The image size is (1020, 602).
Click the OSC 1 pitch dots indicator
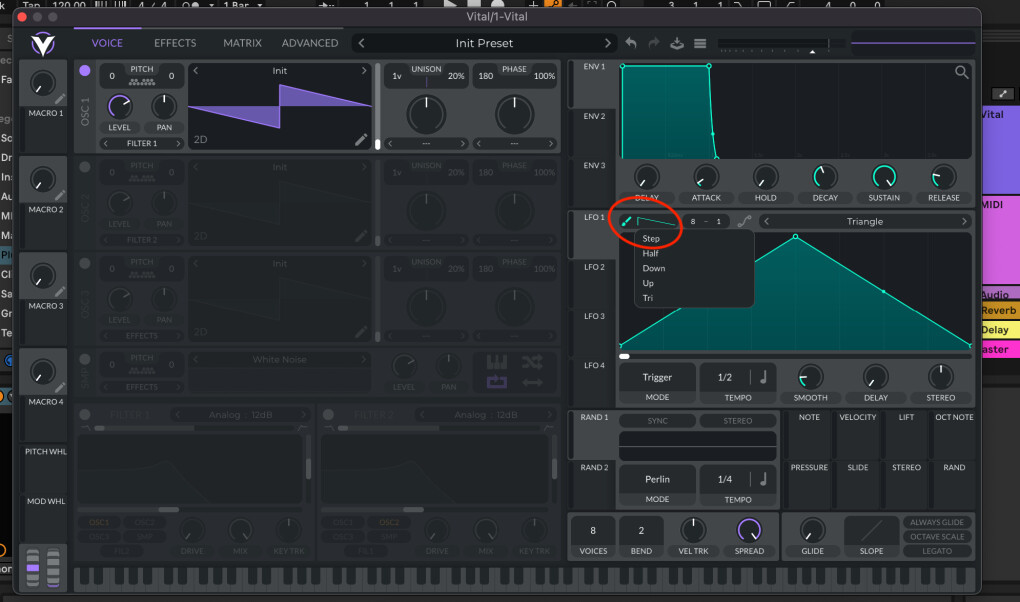pos(142,82)
